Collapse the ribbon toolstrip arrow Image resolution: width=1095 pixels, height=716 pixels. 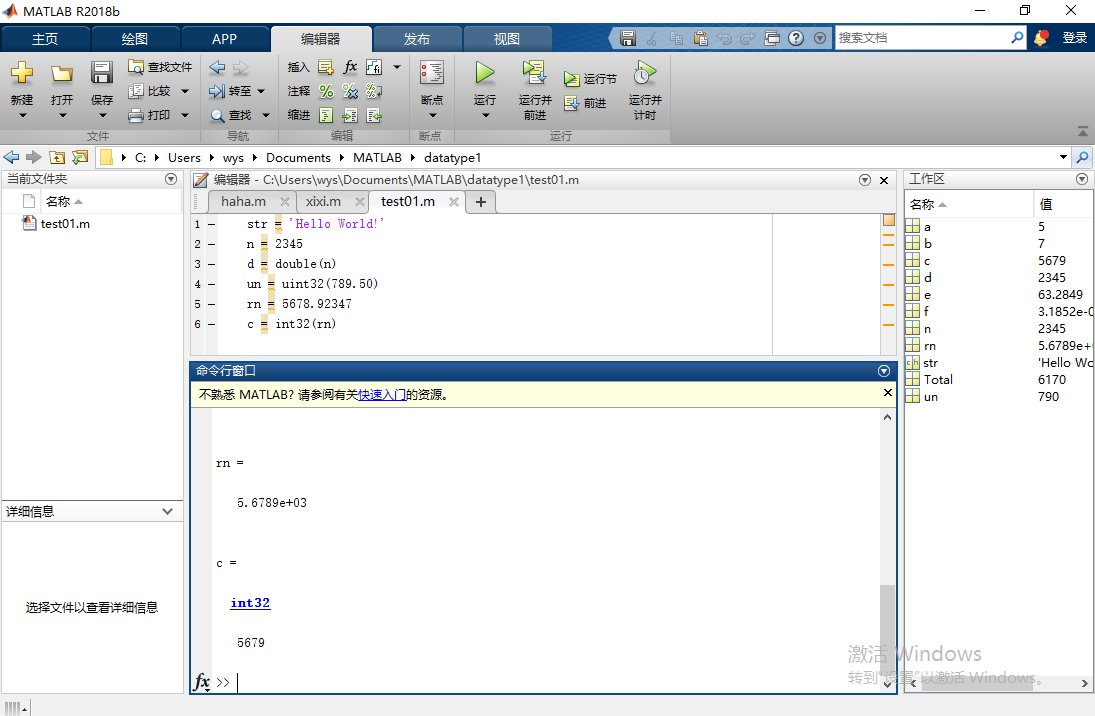coord(1082,131)
